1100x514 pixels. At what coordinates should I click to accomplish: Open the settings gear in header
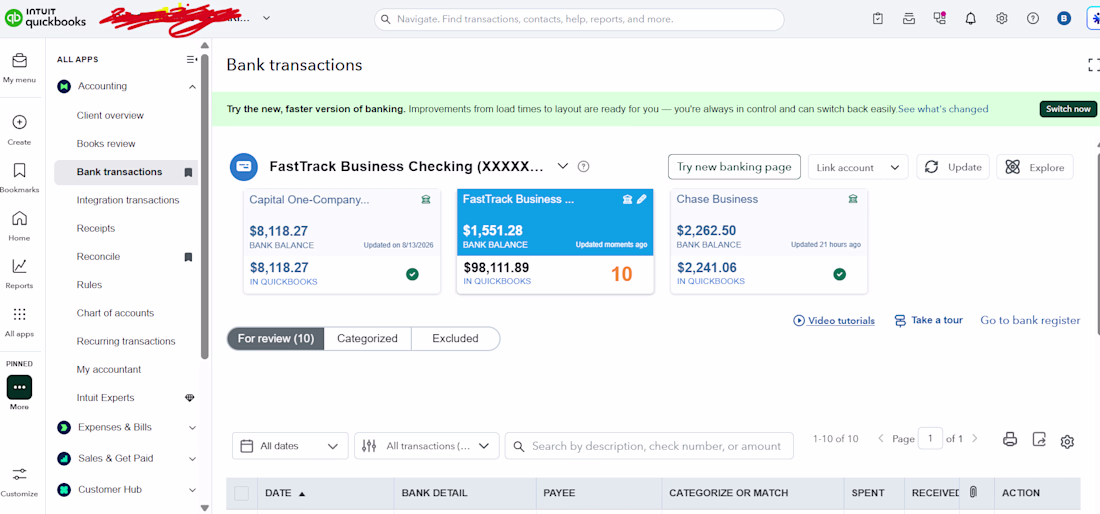[1002, 19]
